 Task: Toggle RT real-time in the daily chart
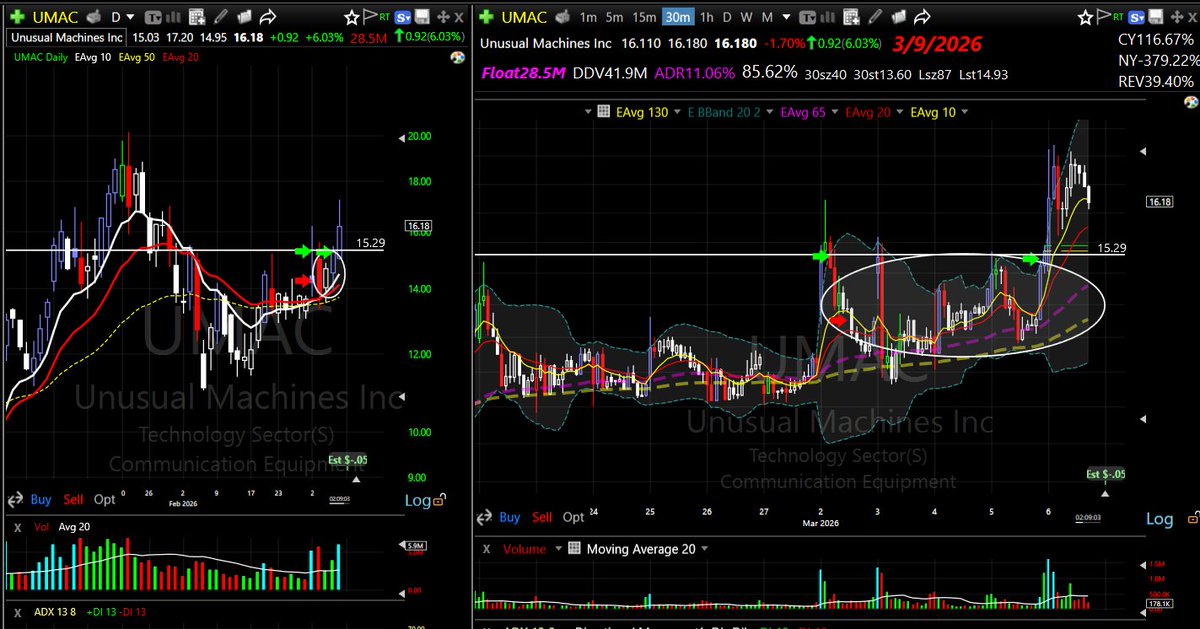[385, 17]
